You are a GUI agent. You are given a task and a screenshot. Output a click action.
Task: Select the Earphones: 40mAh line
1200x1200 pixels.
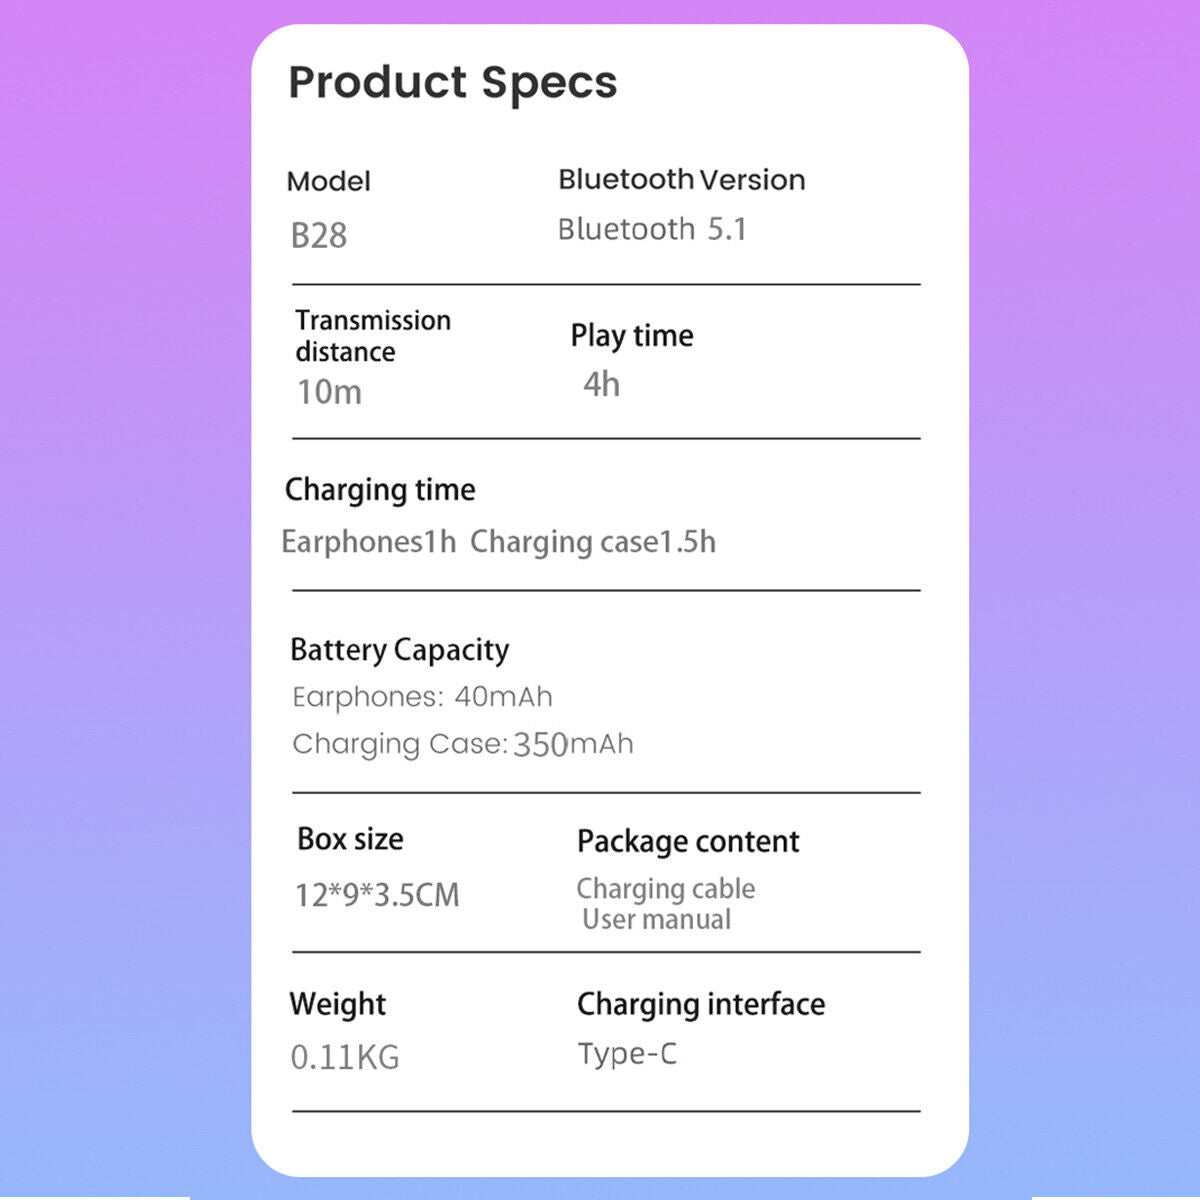click(422, 697)
